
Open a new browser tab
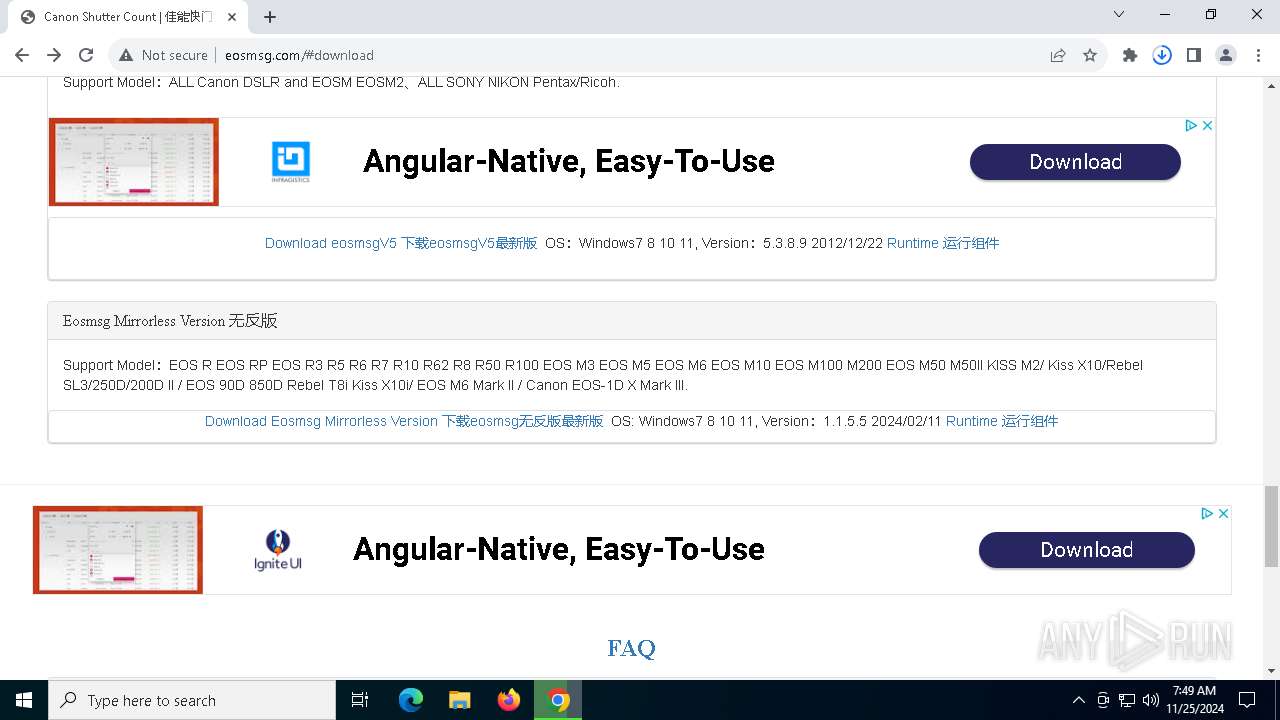pos(270,17)
